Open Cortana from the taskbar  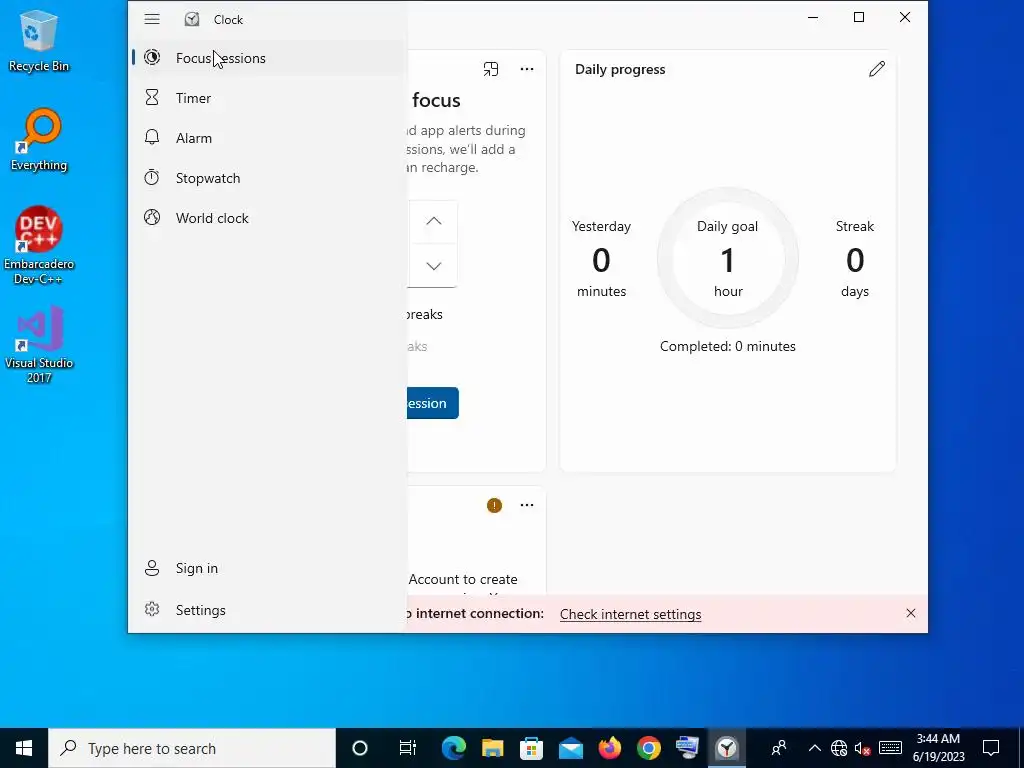360,748
